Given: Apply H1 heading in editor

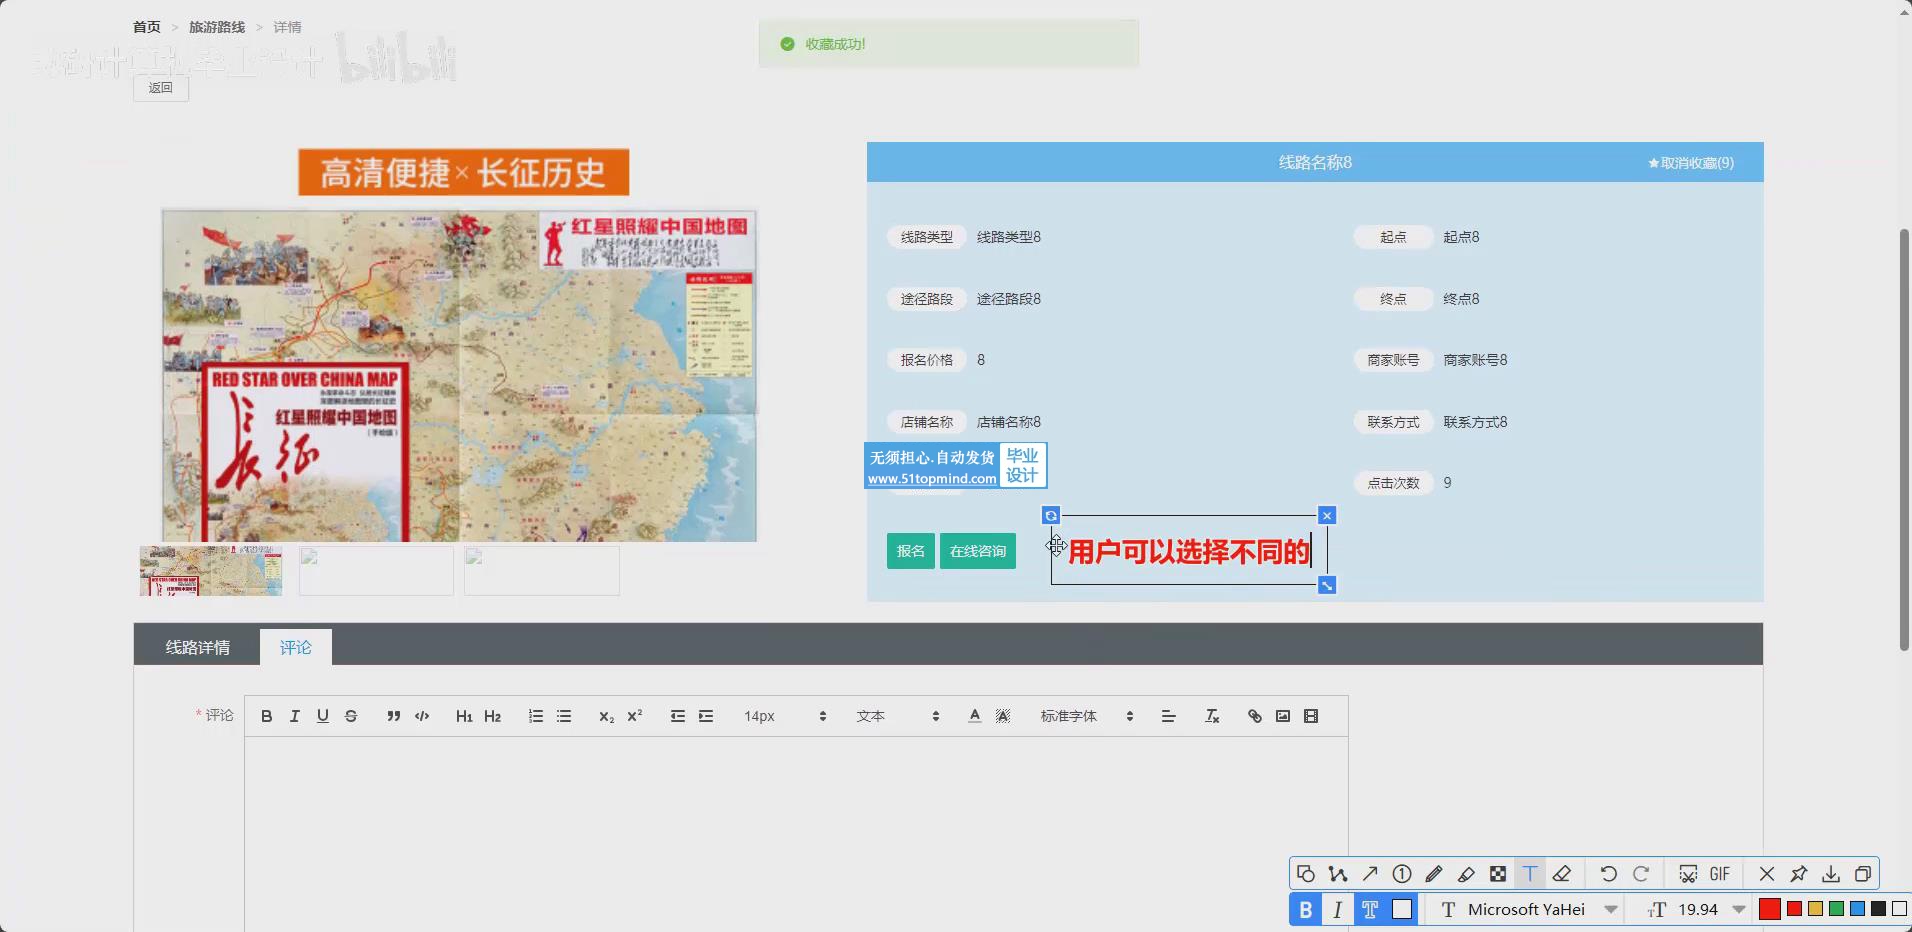Looking at the screenshot, I should pos(464,716).
